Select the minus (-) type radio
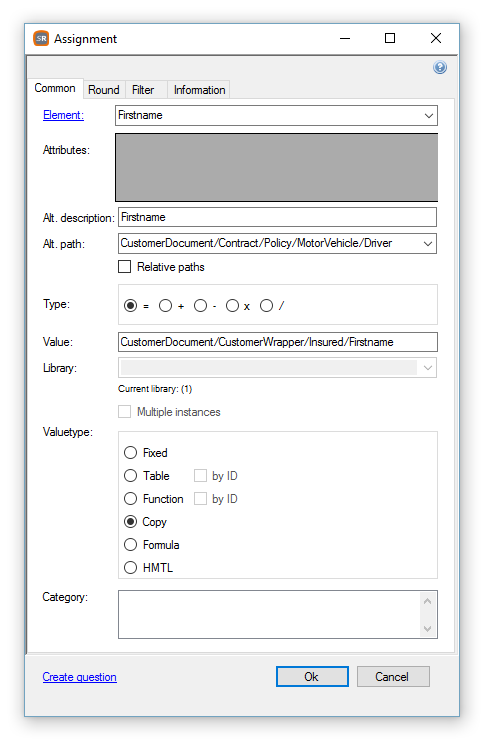This screenshot has width=481, height=740. tap(200, 306)
